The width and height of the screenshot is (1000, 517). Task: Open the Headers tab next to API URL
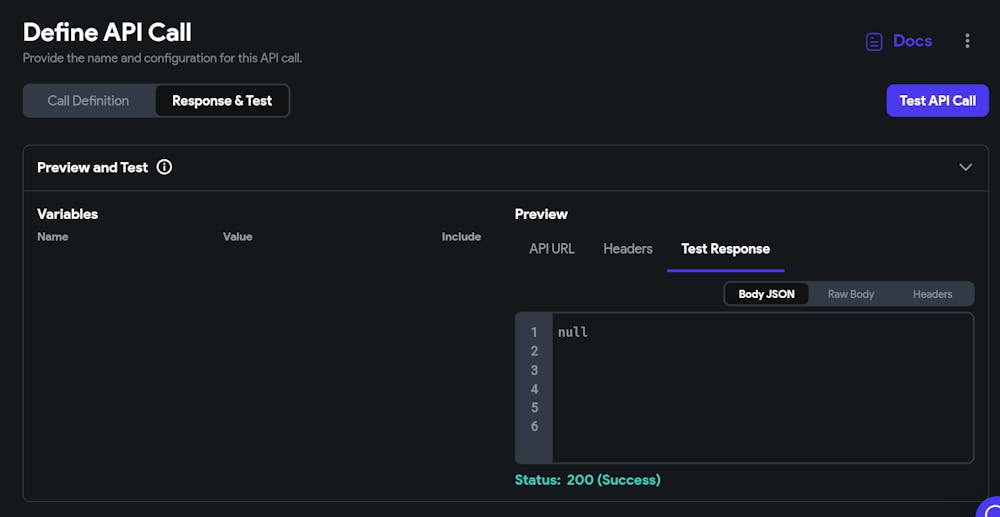point(628,248)
